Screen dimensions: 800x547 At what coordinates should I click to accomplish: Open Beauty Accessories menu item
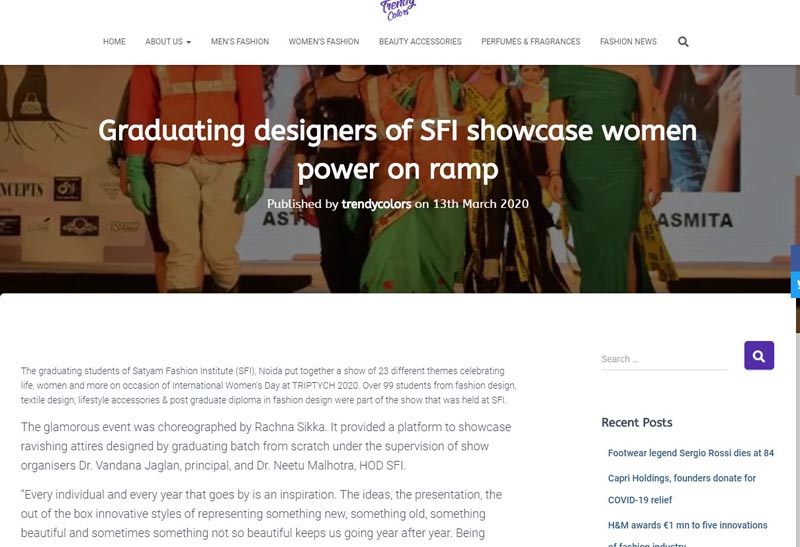[420, 42]
